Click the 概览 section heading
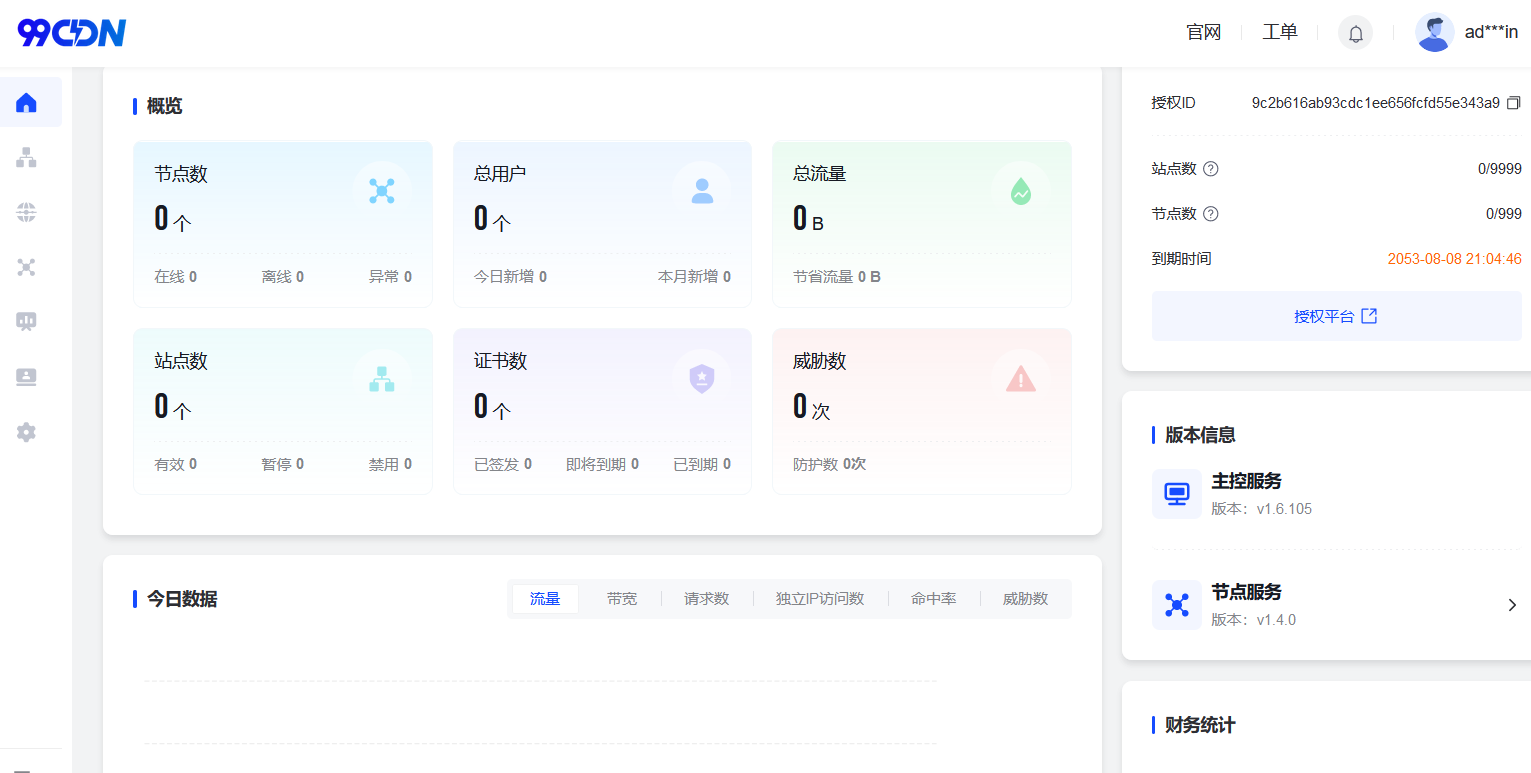 click(165, 106)
